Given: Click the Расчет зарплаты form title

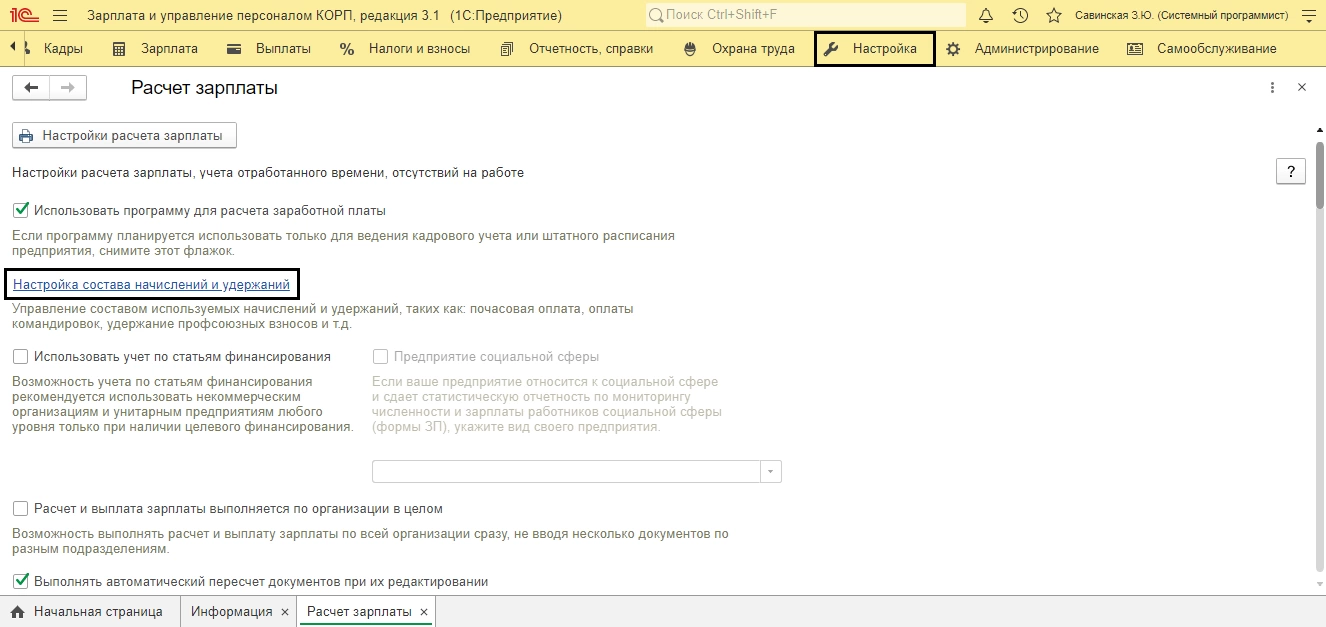Looking at the screenshot, I should 204,88.
